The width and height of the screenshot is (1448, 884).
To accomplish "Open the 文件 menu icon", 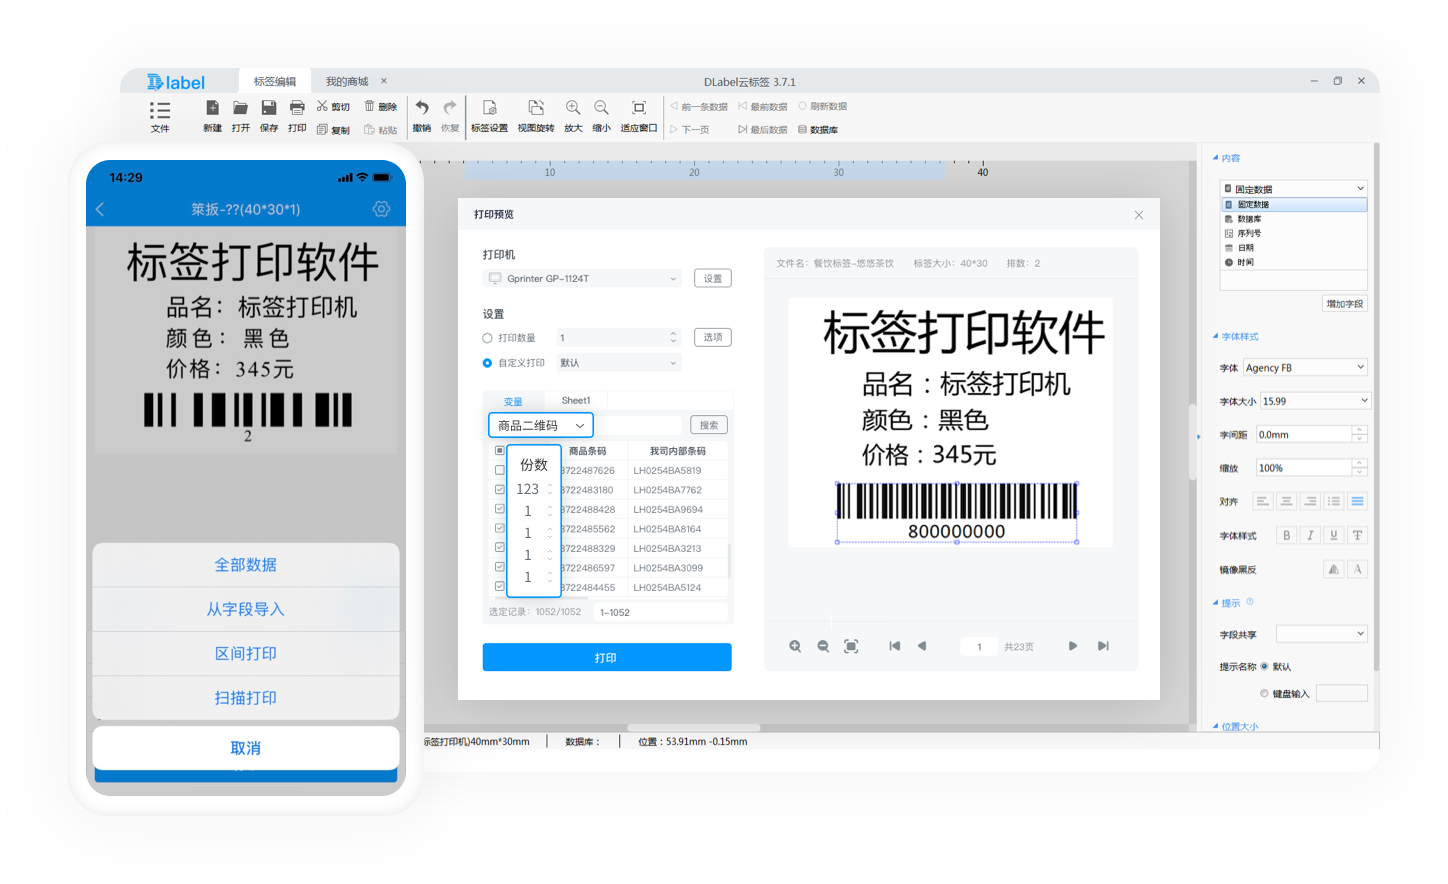I will point(160,110).
